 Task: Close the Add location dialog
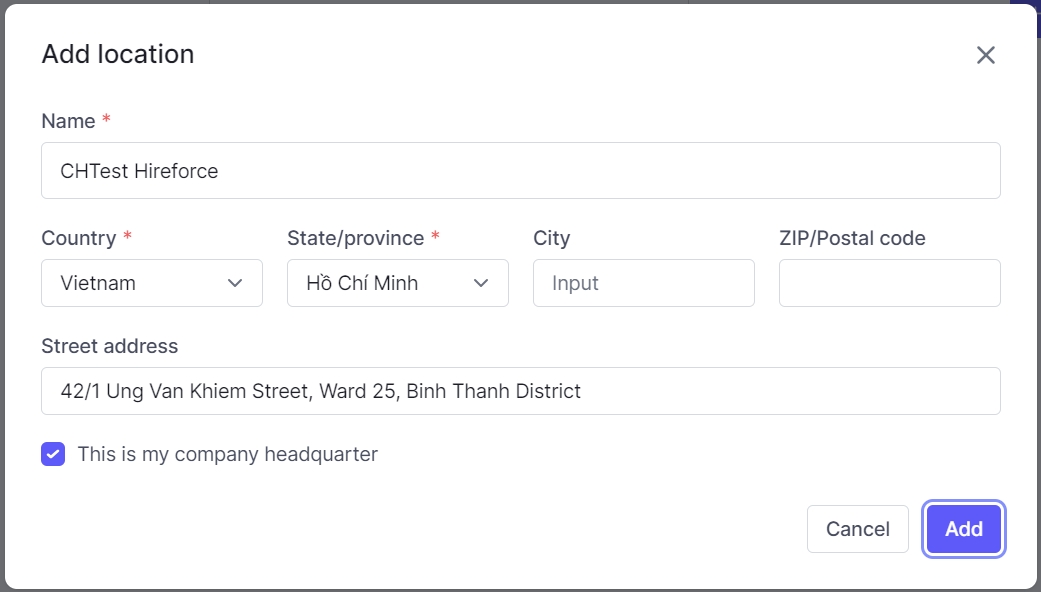click(985, 55)
